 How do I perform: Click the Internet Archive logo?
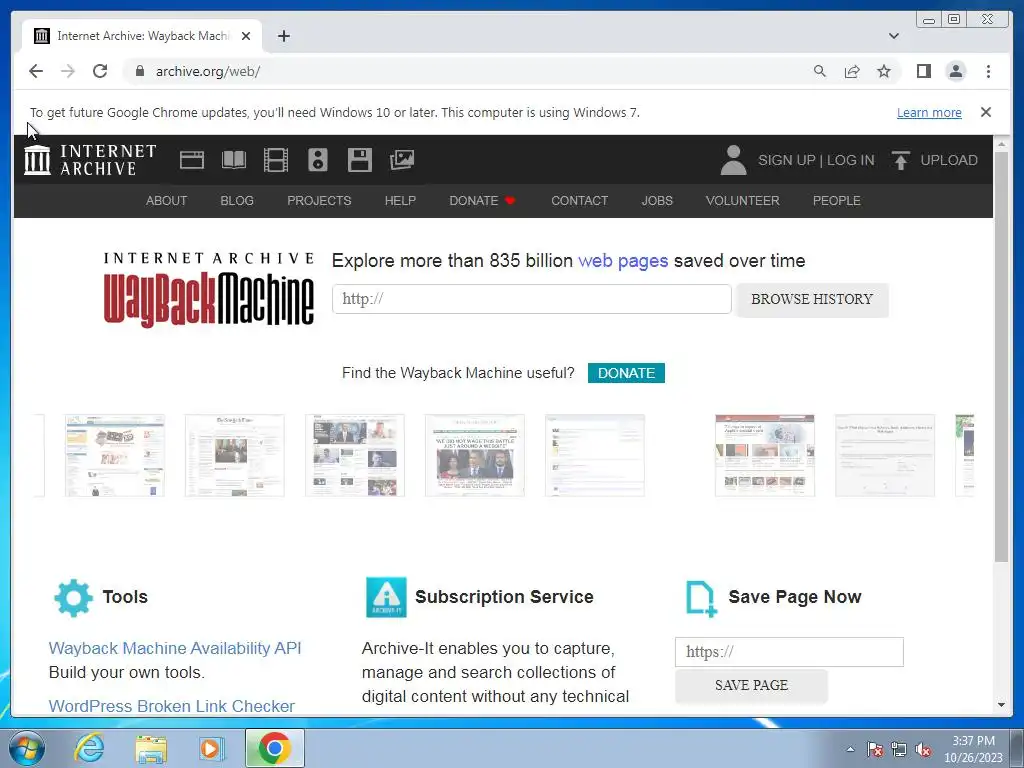pos(90,160)
